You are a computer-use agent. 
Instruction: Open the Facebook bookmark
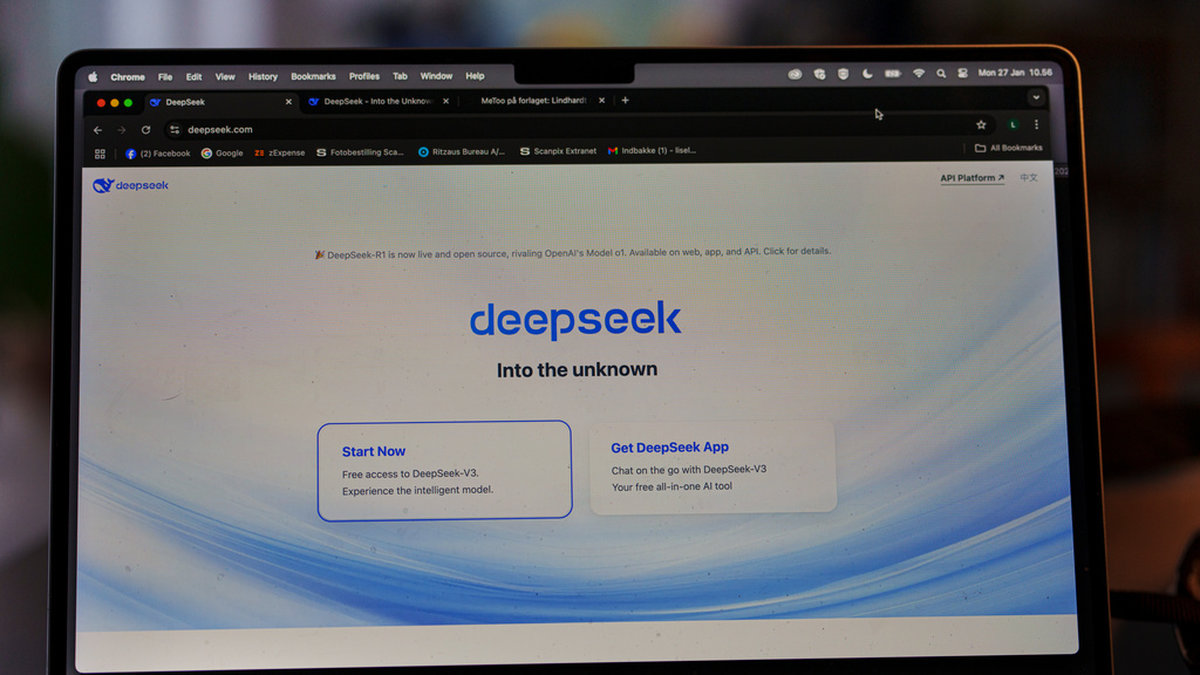pos(158,154)
